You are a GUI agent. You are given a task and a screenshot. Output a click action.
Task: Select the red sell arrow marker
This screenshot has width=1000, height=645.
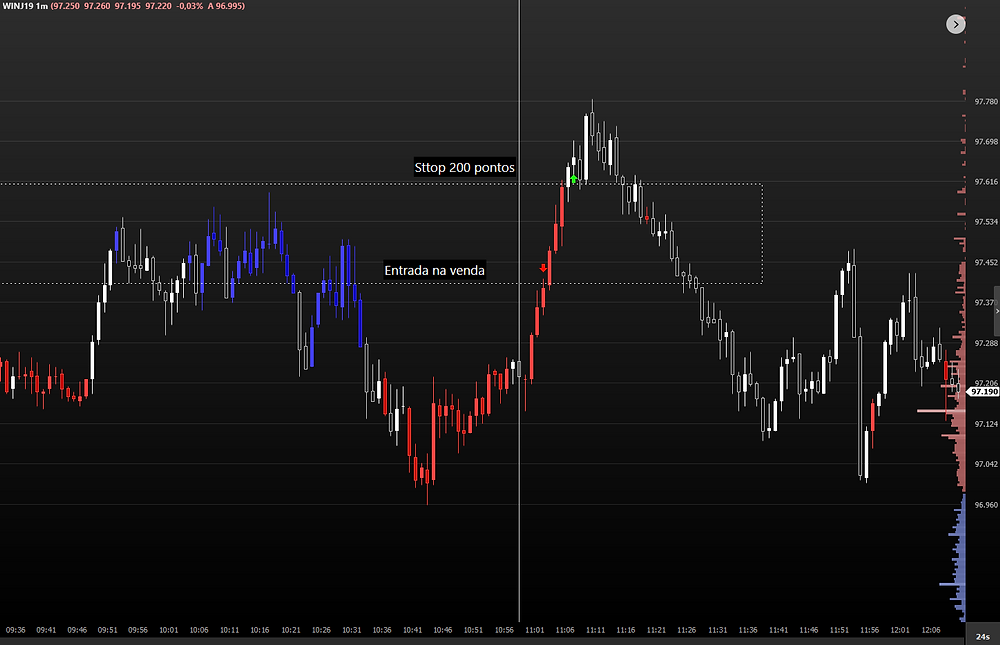[x=543, y=268]
